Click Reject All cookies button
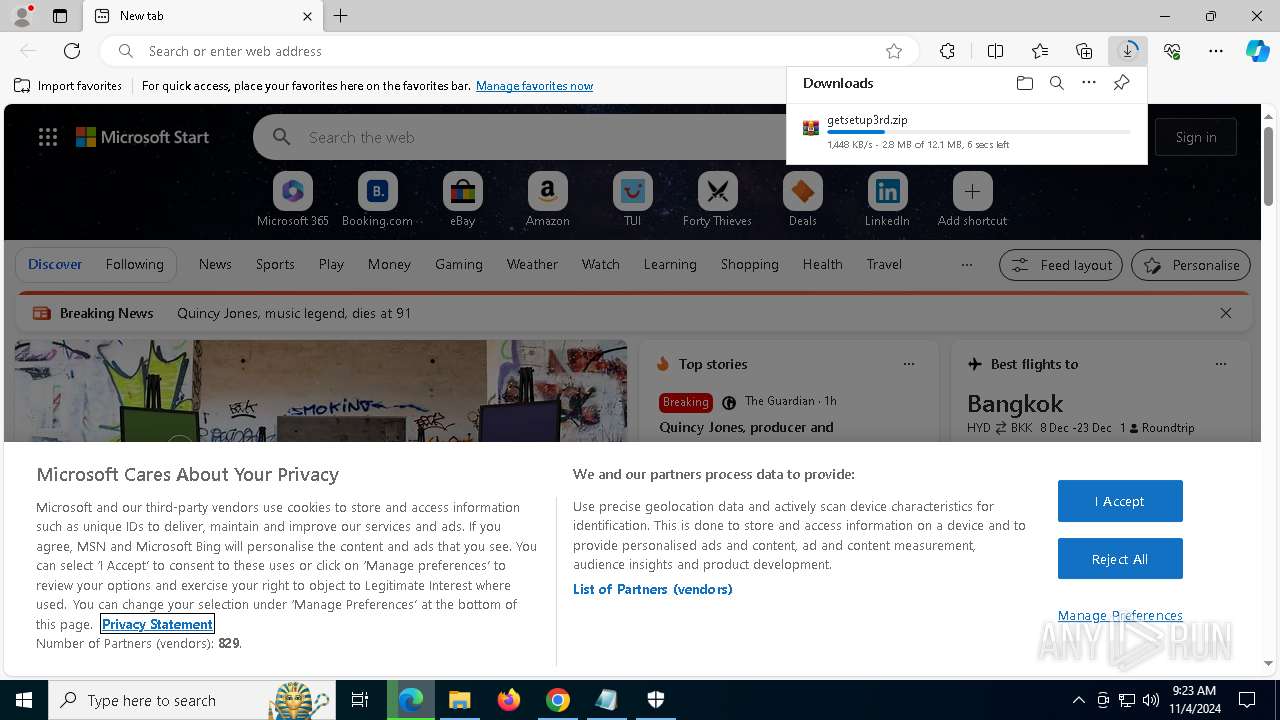This screenshot has width=1280, height=720. point(1120,559)
